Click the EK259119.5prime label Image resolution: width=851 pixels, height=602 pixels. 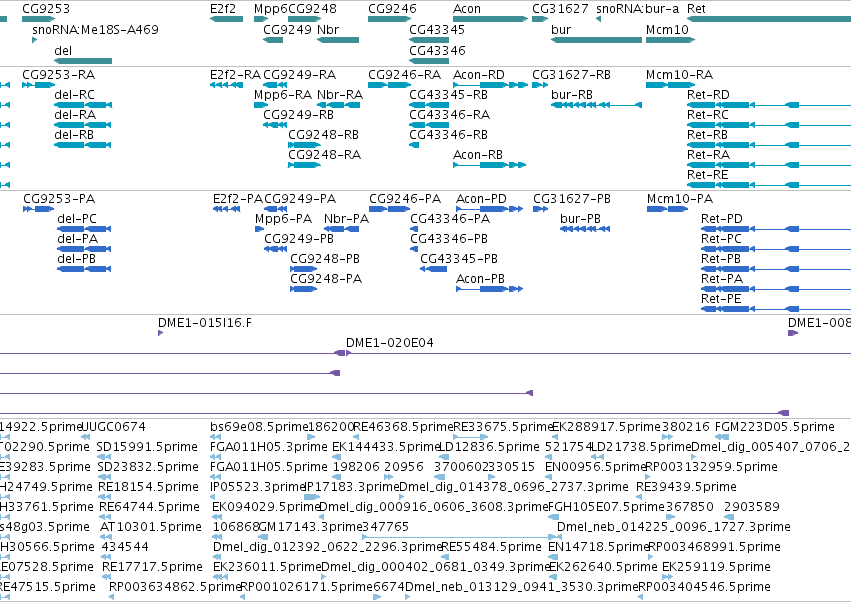point(716,567)
